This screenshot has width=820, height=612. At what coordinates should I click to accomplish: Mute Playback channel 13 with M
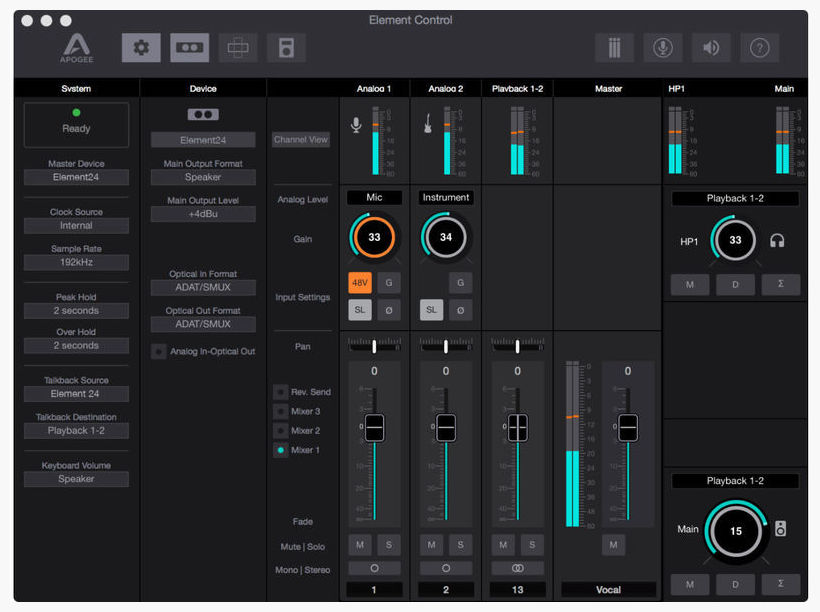point(503,545)
